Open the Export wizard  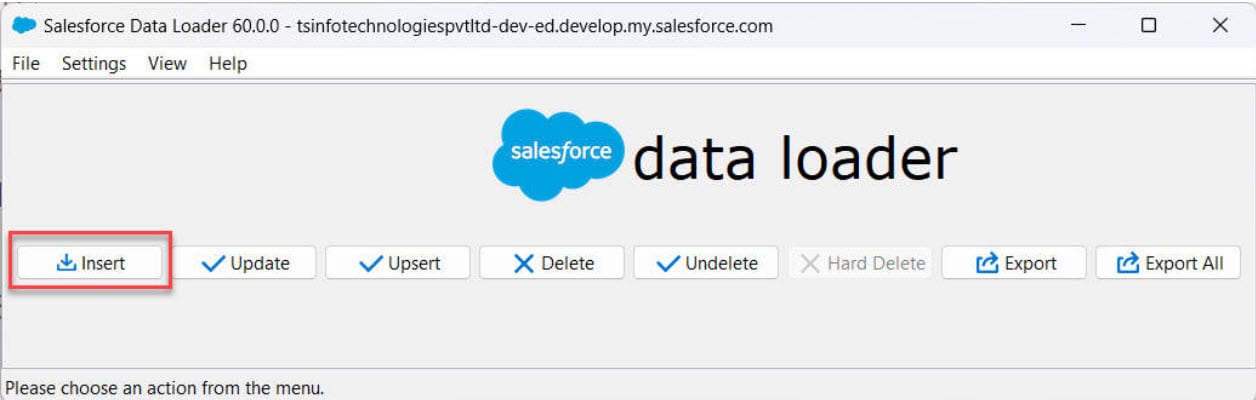pyautogui.click(x=1015, y=263)
